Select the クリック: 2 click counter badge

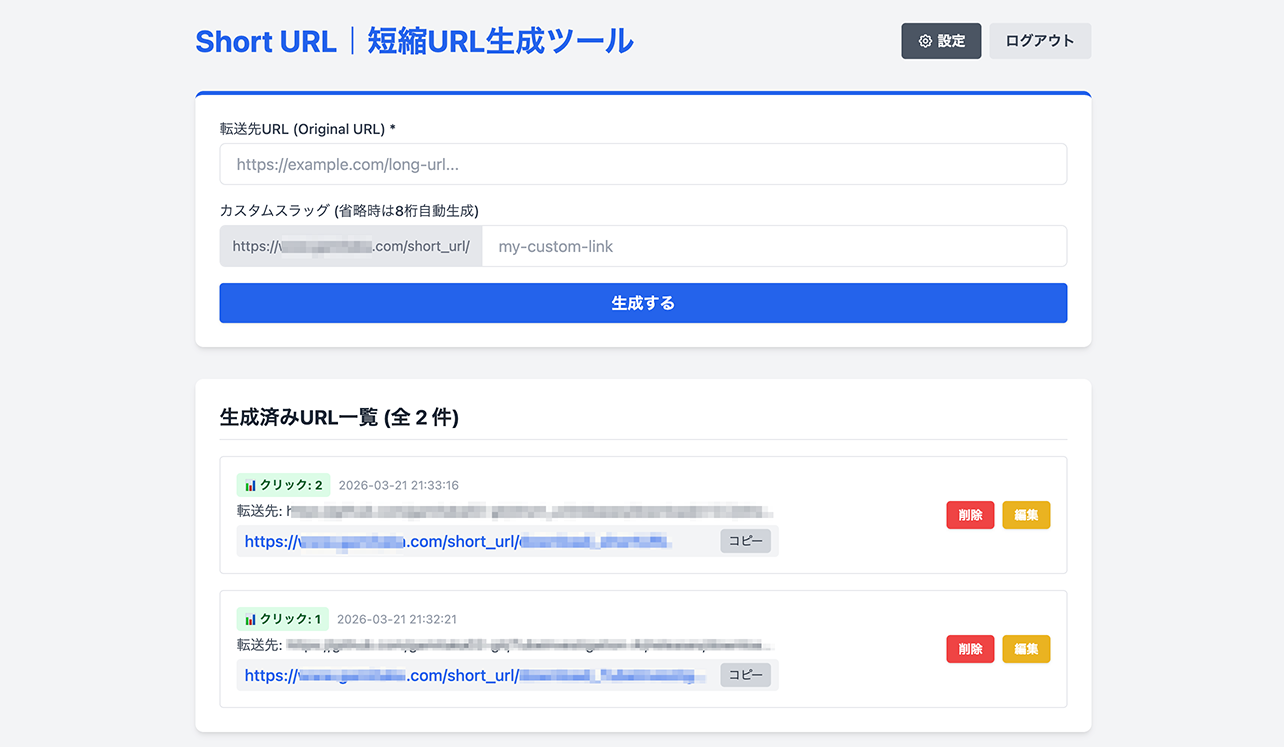point(283,484)
